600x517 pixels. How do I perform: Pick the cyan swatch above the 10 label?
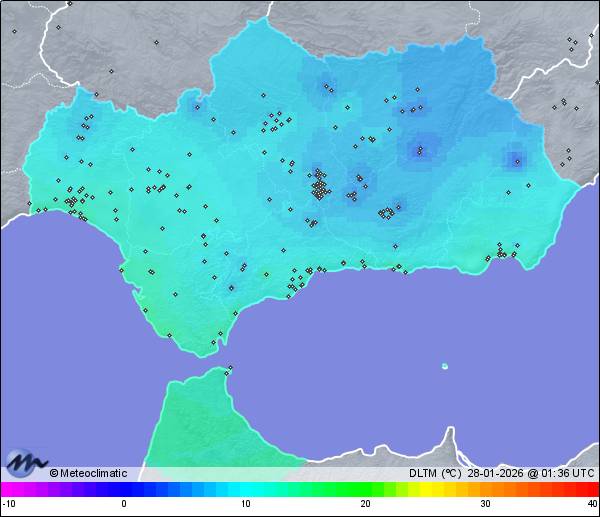click(246, 489)
